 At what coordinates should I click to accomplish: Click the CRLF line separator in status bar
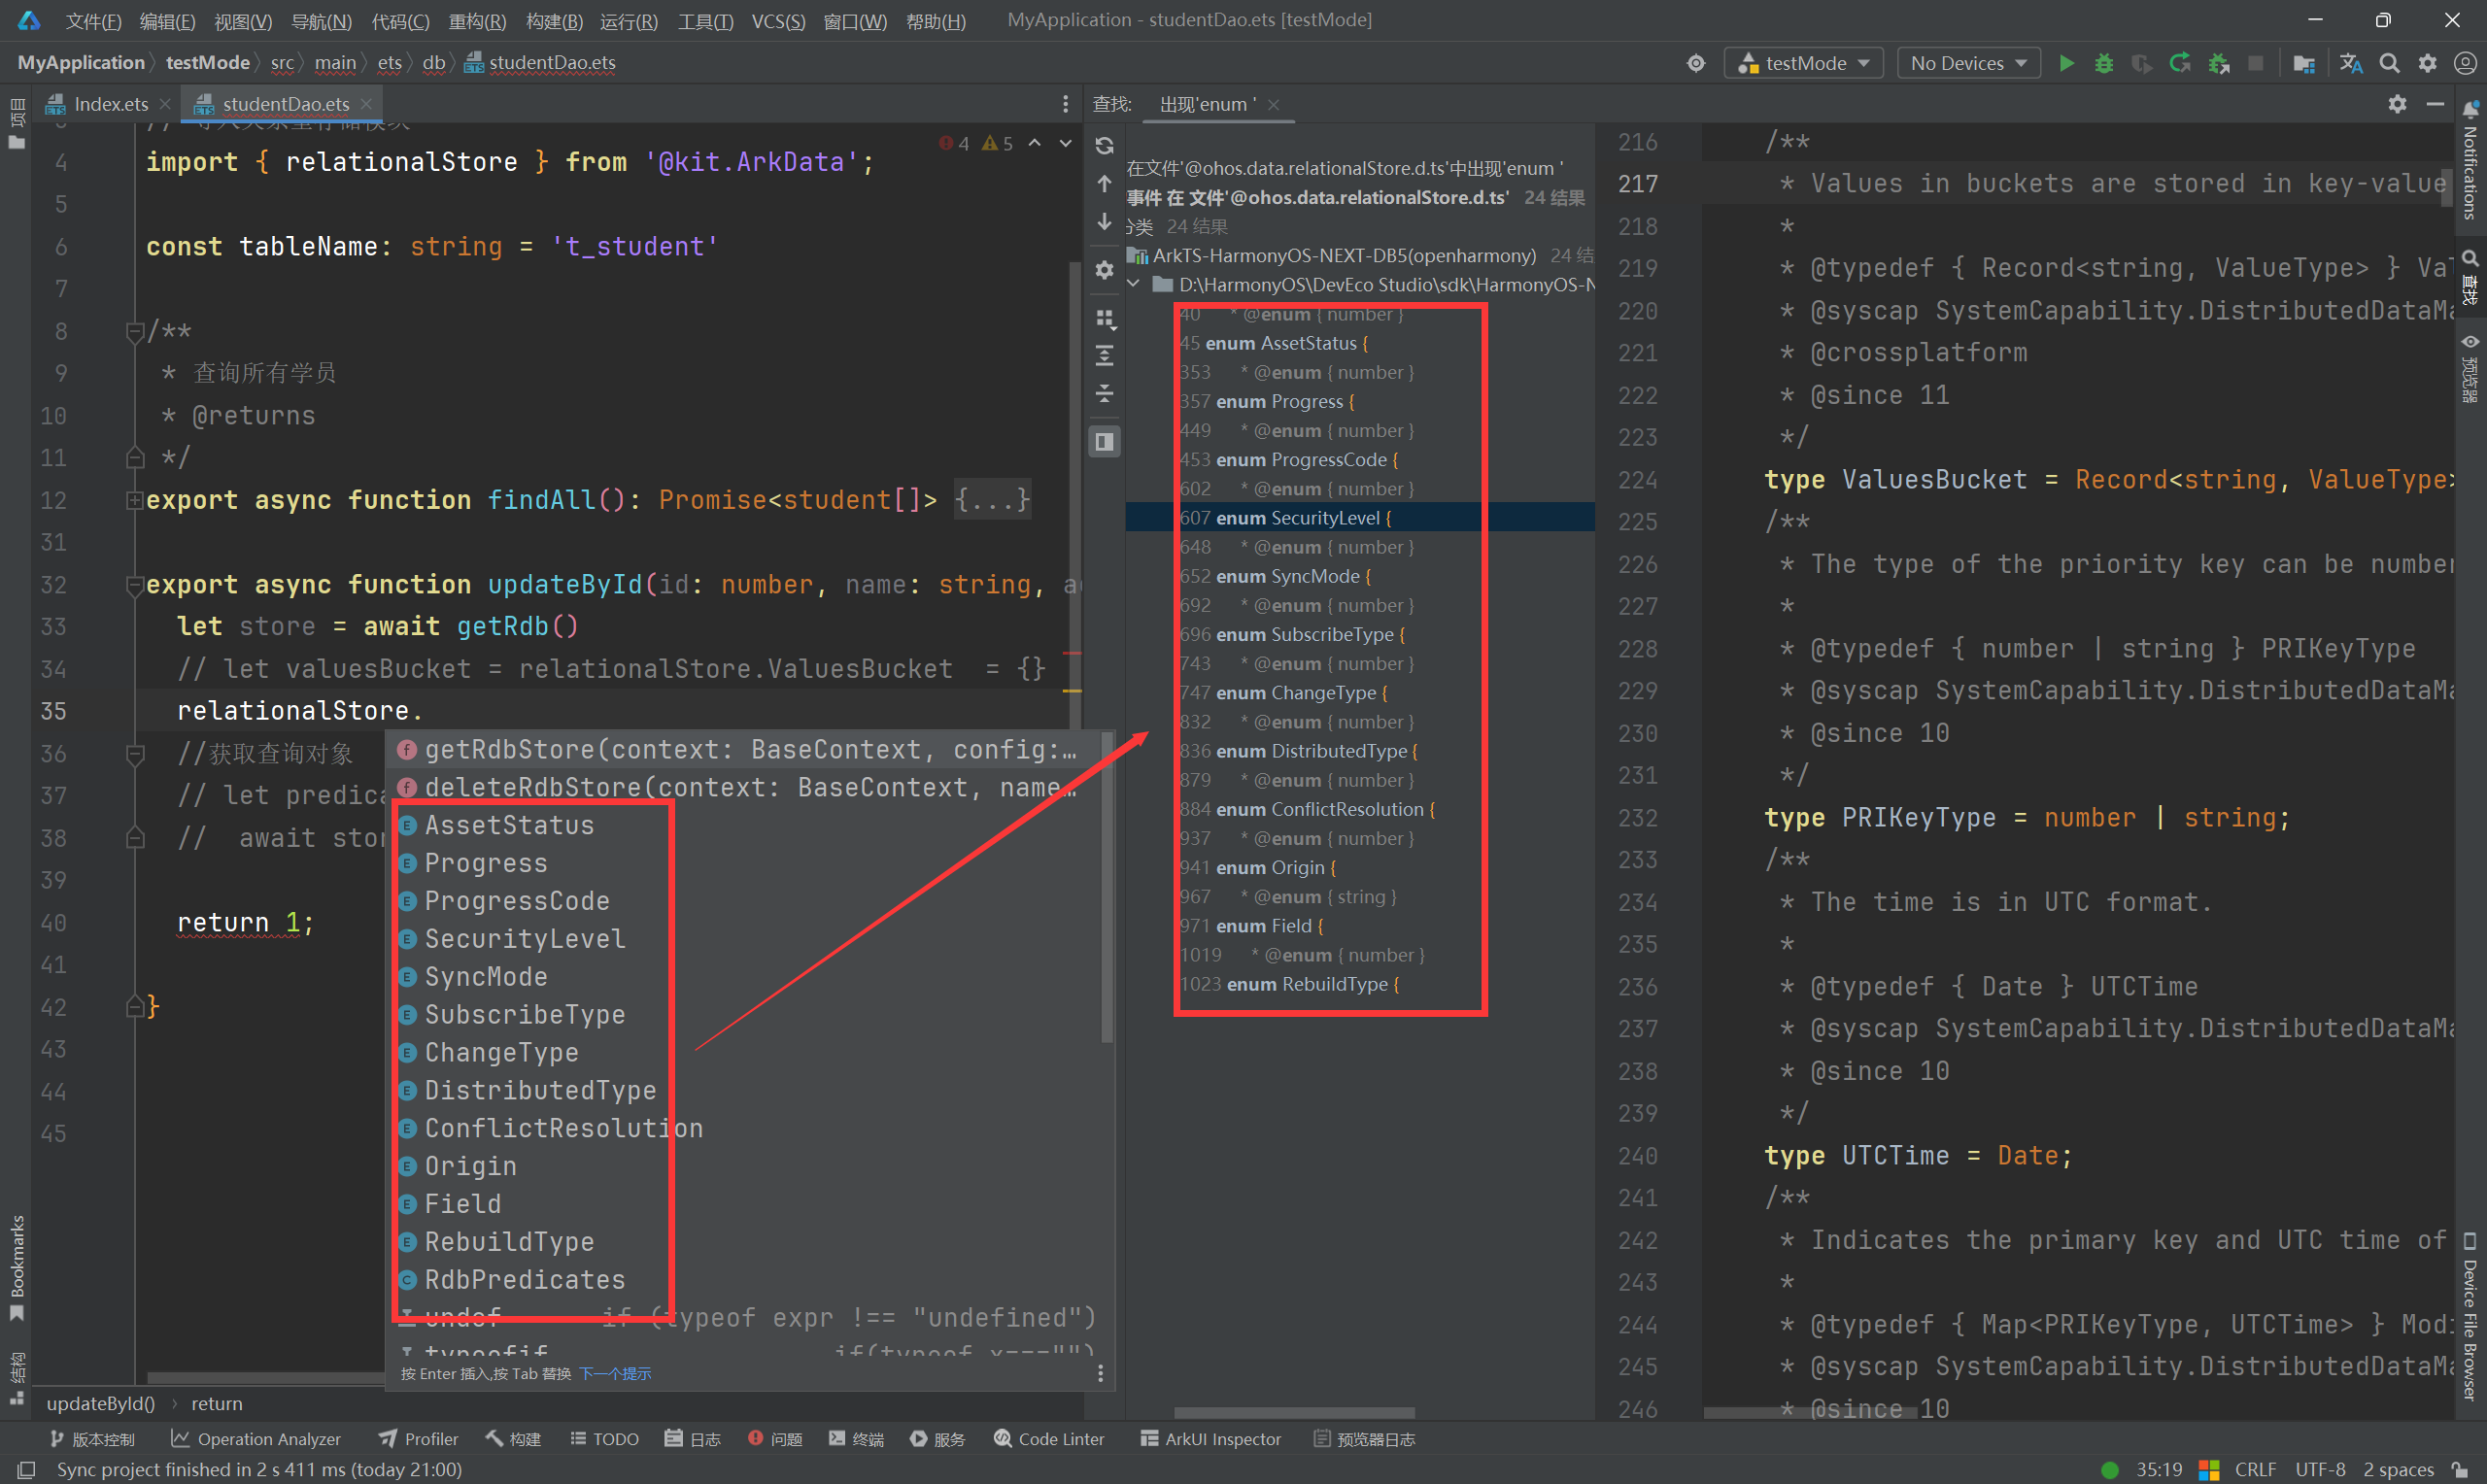click(2255, 1469)
